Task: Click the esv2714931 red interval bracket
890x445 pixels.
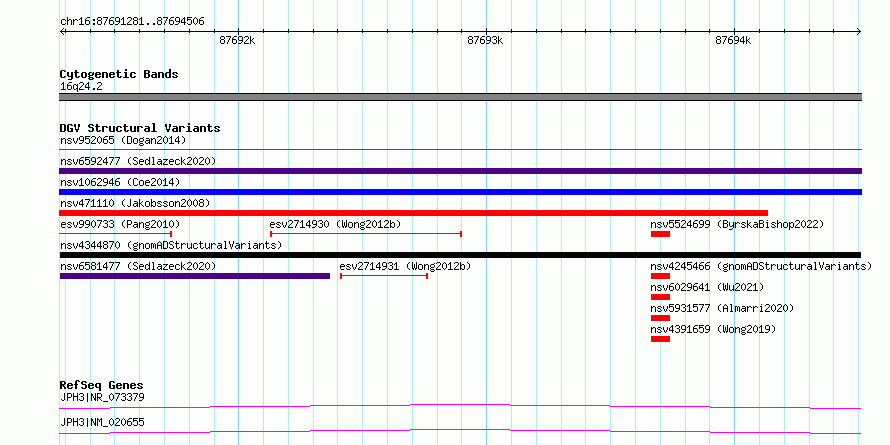Action: point(384,276)
